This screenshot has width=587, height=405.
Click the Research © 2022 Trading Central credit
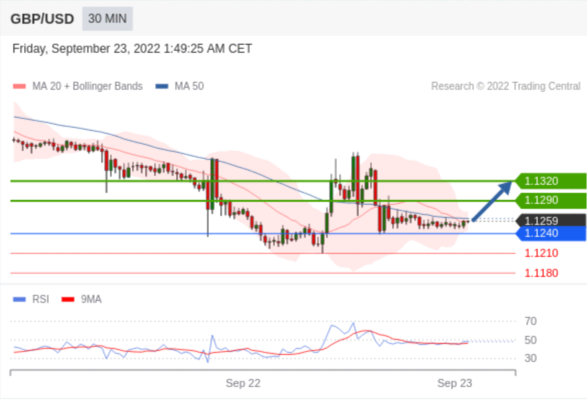(506, 86)
